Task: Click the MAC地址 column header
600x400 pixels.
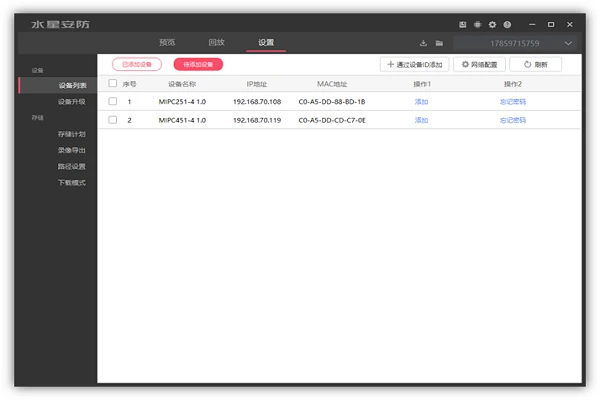Action: [x=332, y=84]
